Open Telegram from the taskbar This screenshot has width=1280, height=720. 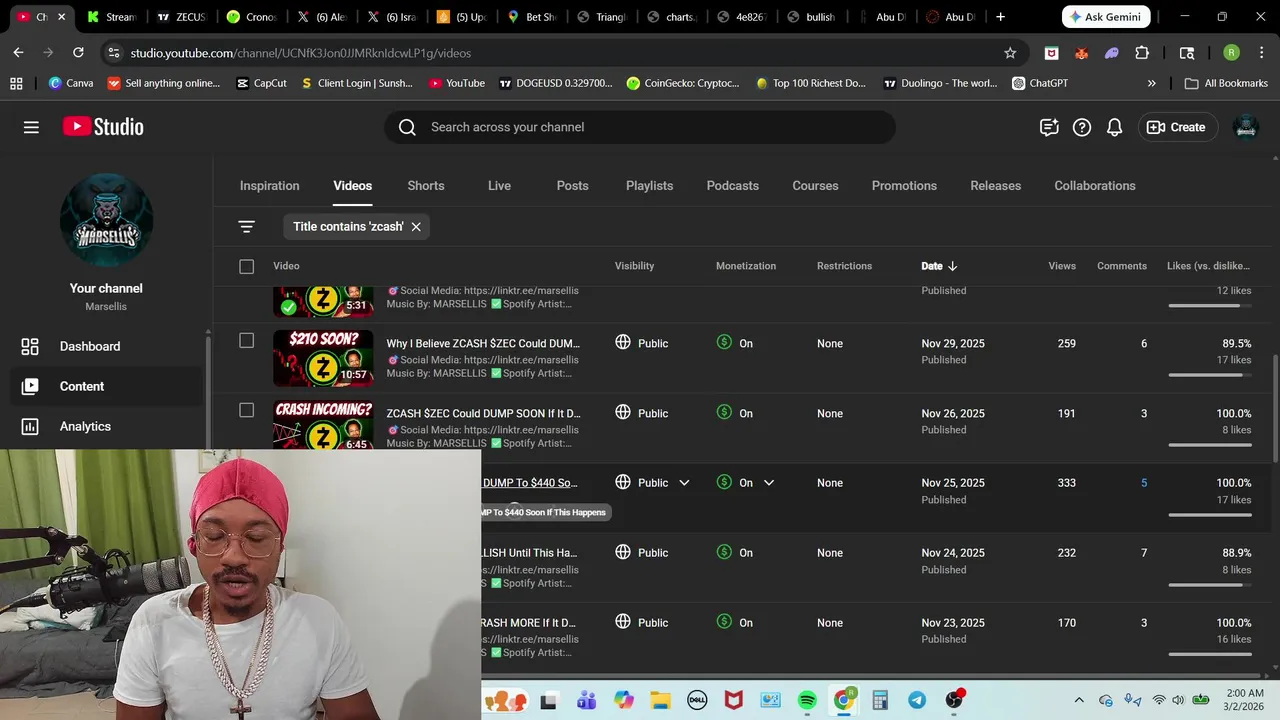917,701
